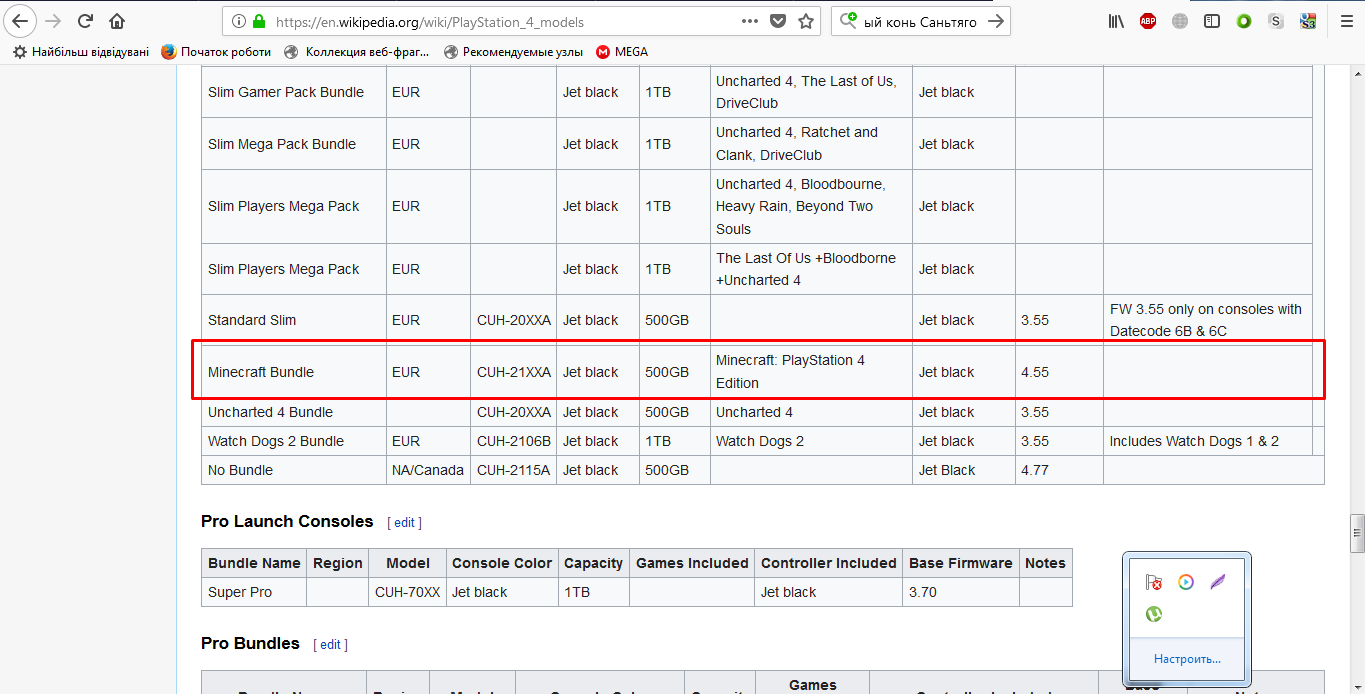The height and width of the screenshot is (694, 1365).
Task: Open the page actions three-dot menu
Action: tap(749, 21)
